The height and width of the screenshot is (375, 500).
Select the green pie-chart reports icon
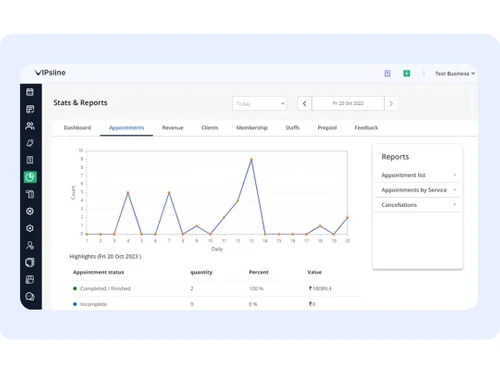coord(30,177)
